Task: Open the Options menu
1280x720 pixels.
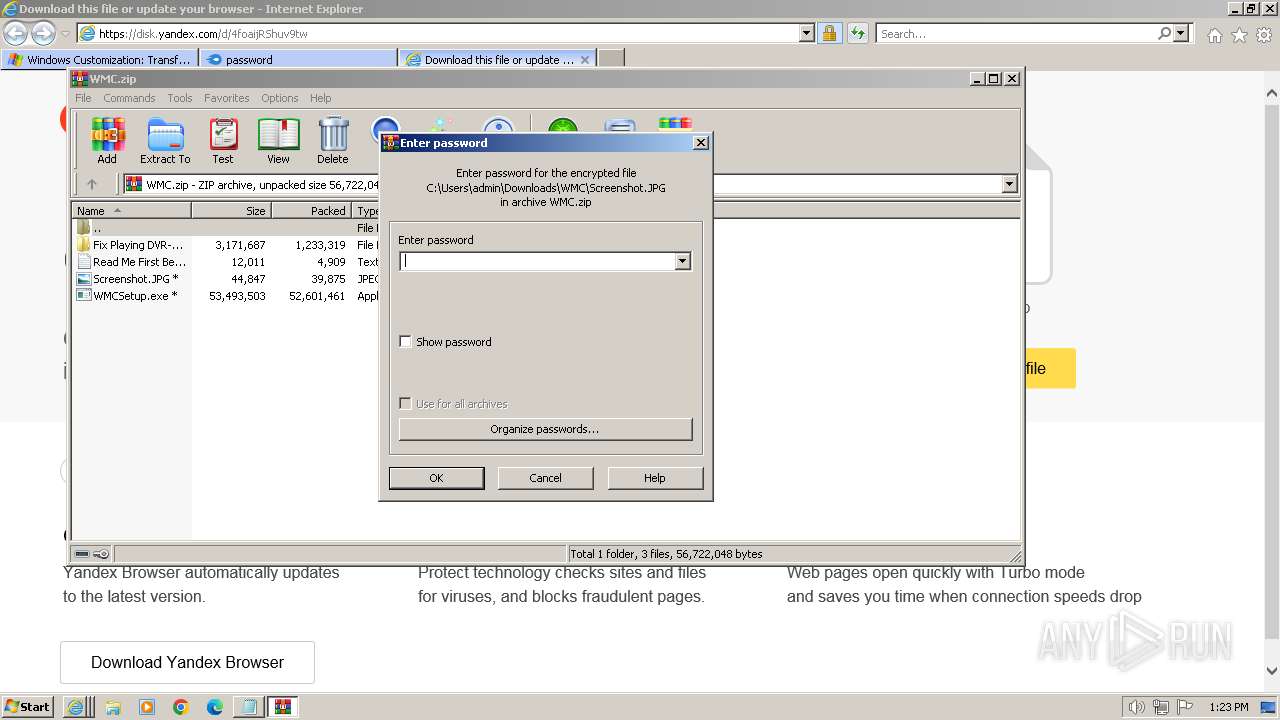Action: pyautogui.click(x=280, y=98)
